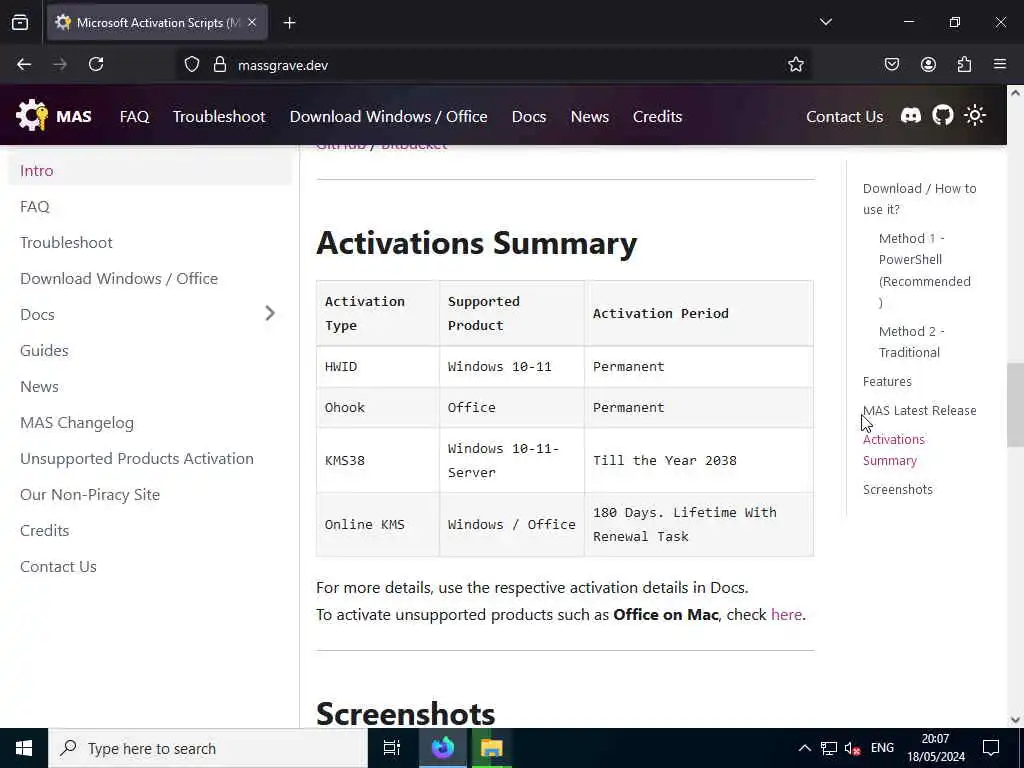
Task: Open tracking protection shield icon
Action: pyautogui.click(x=191, y=64)
